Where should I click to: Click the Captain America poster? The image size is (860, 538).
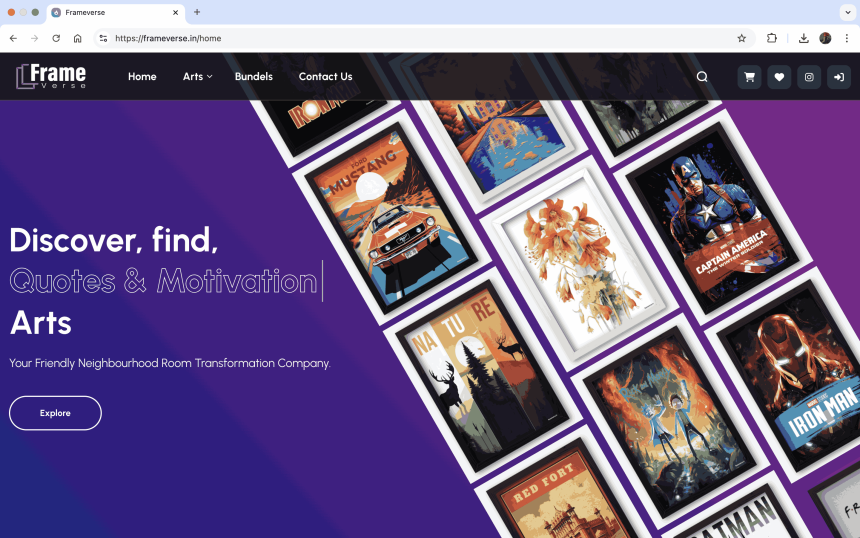click(x=713, y=215)
